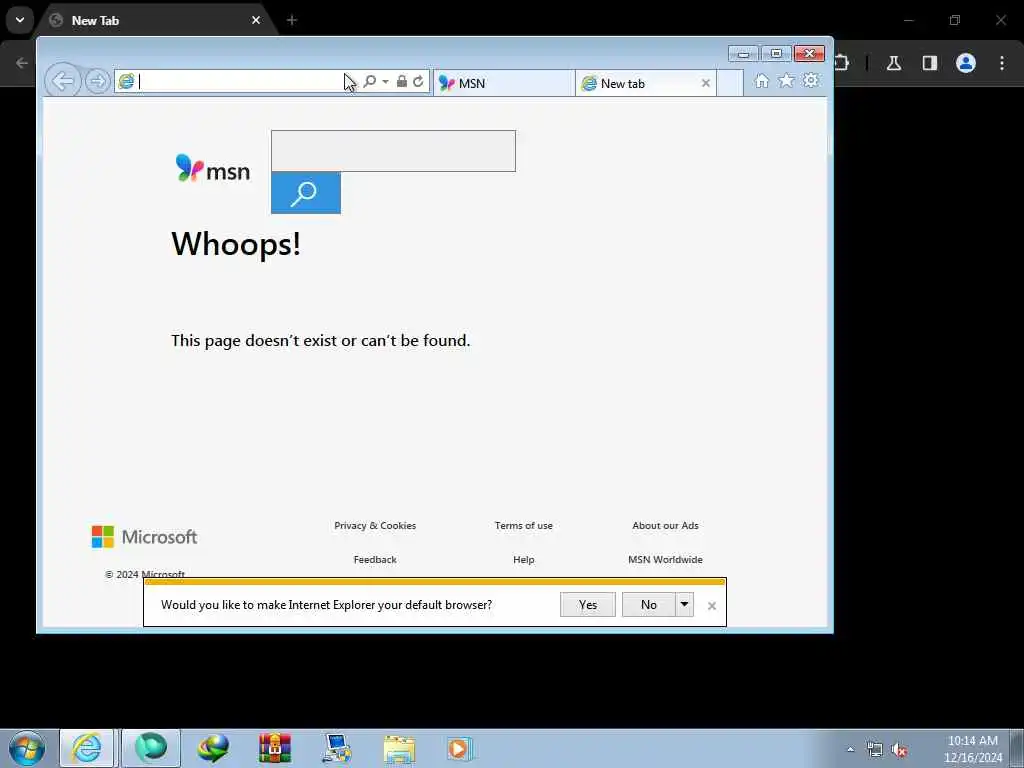1024x768 pixels.
Task: Switch to the MSN tab
Action: 504,83
